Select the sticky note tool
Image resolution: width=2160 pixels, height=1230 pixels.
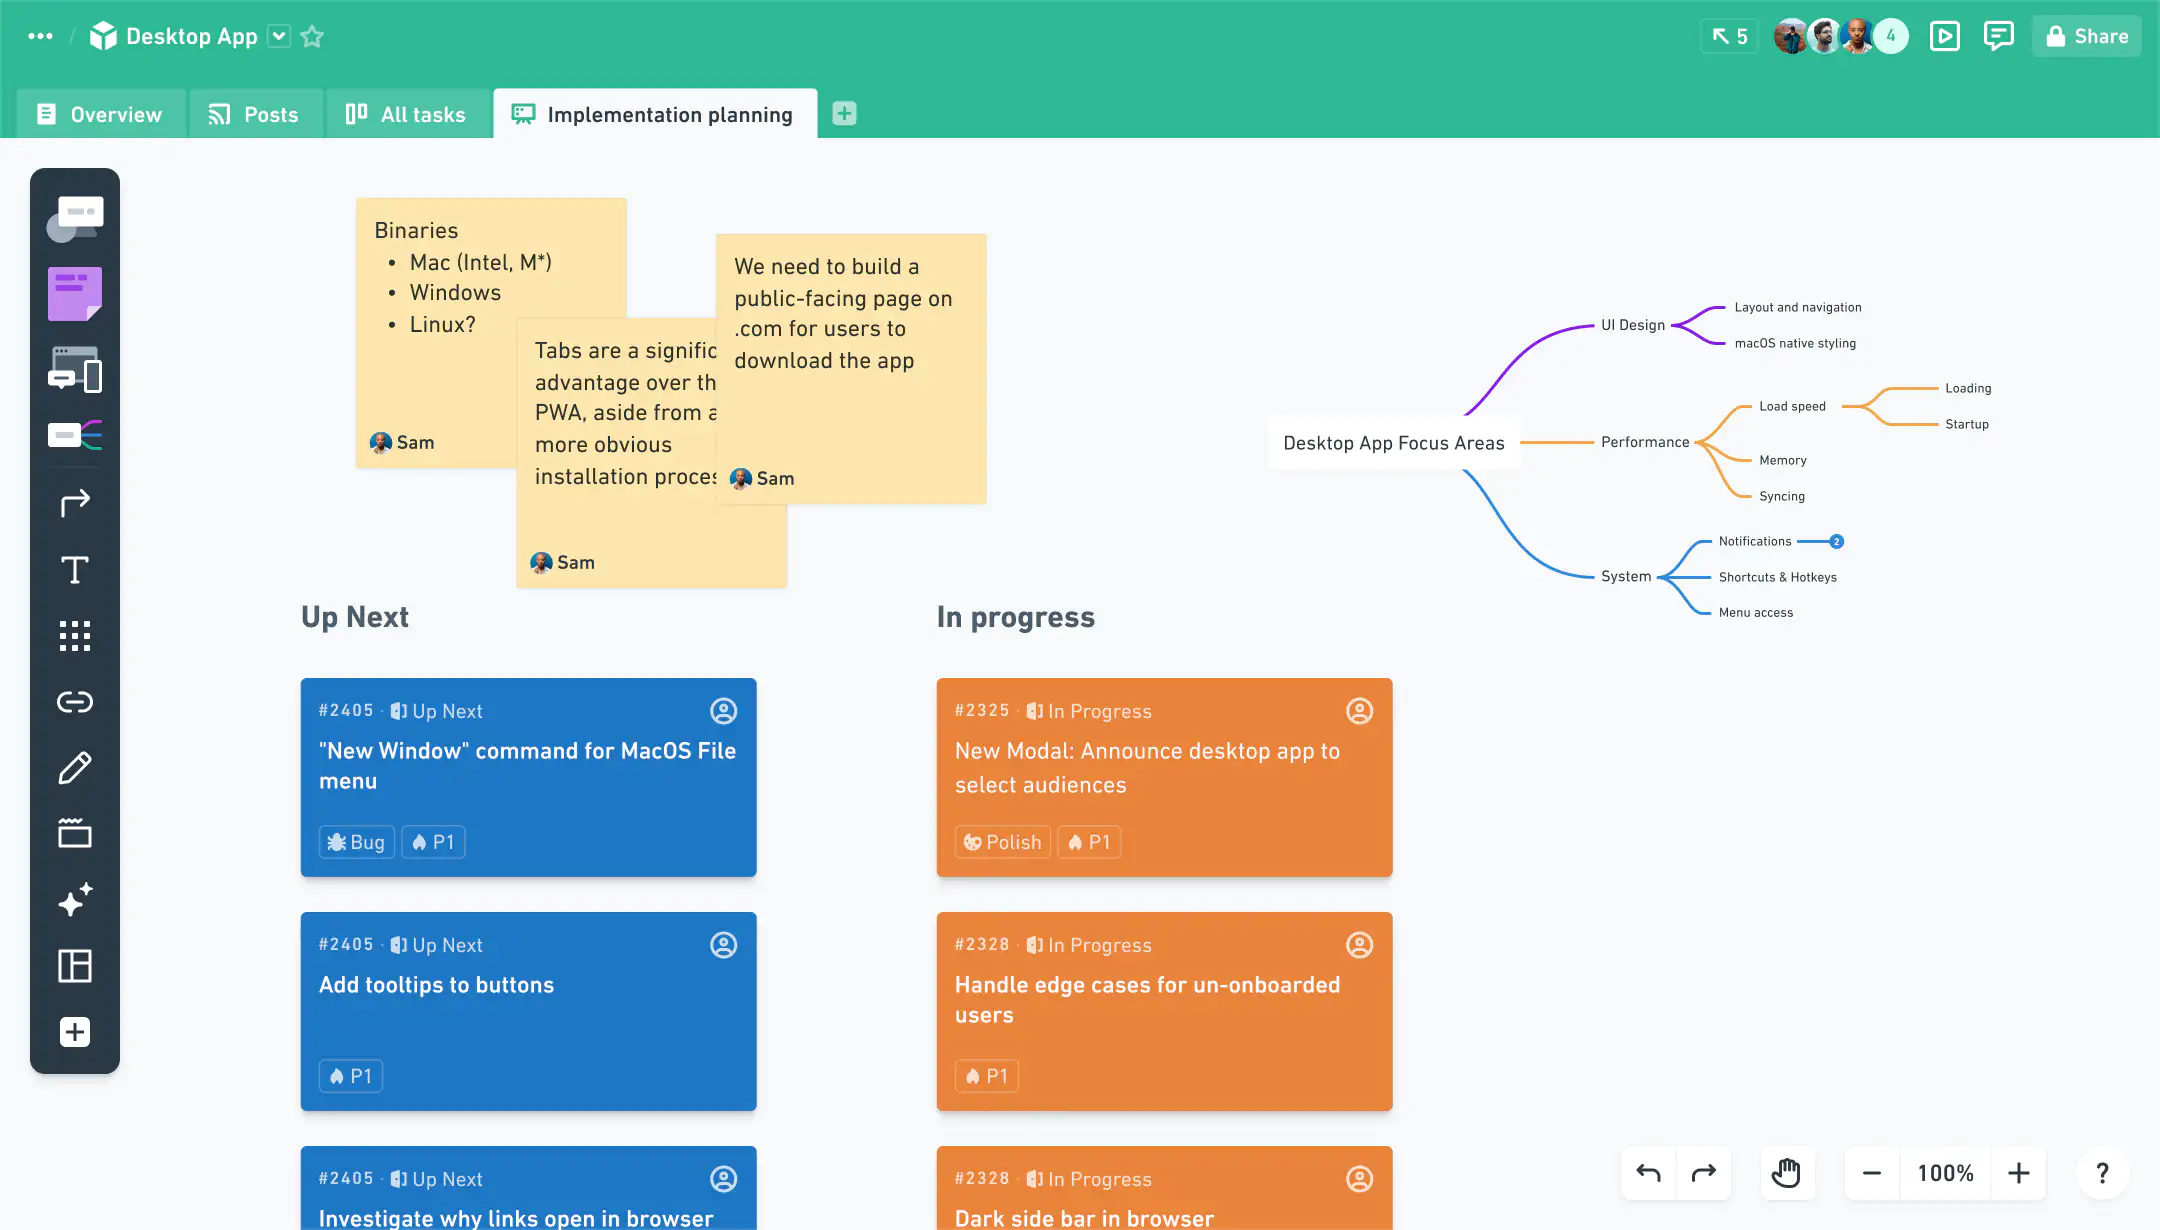(x=75, y=294)
